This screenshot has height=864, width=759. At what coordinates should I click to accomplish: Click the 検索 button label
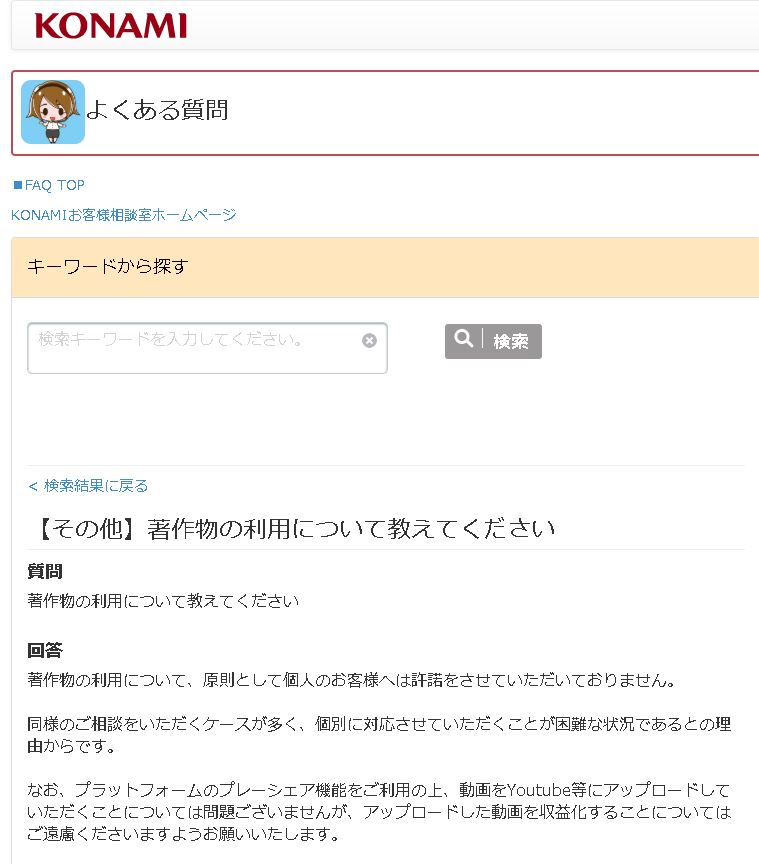[x=510, y=342]
